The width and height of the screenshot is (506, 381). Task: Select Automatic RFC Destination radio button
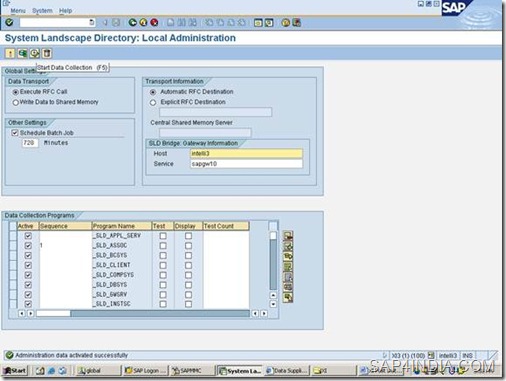153,92
